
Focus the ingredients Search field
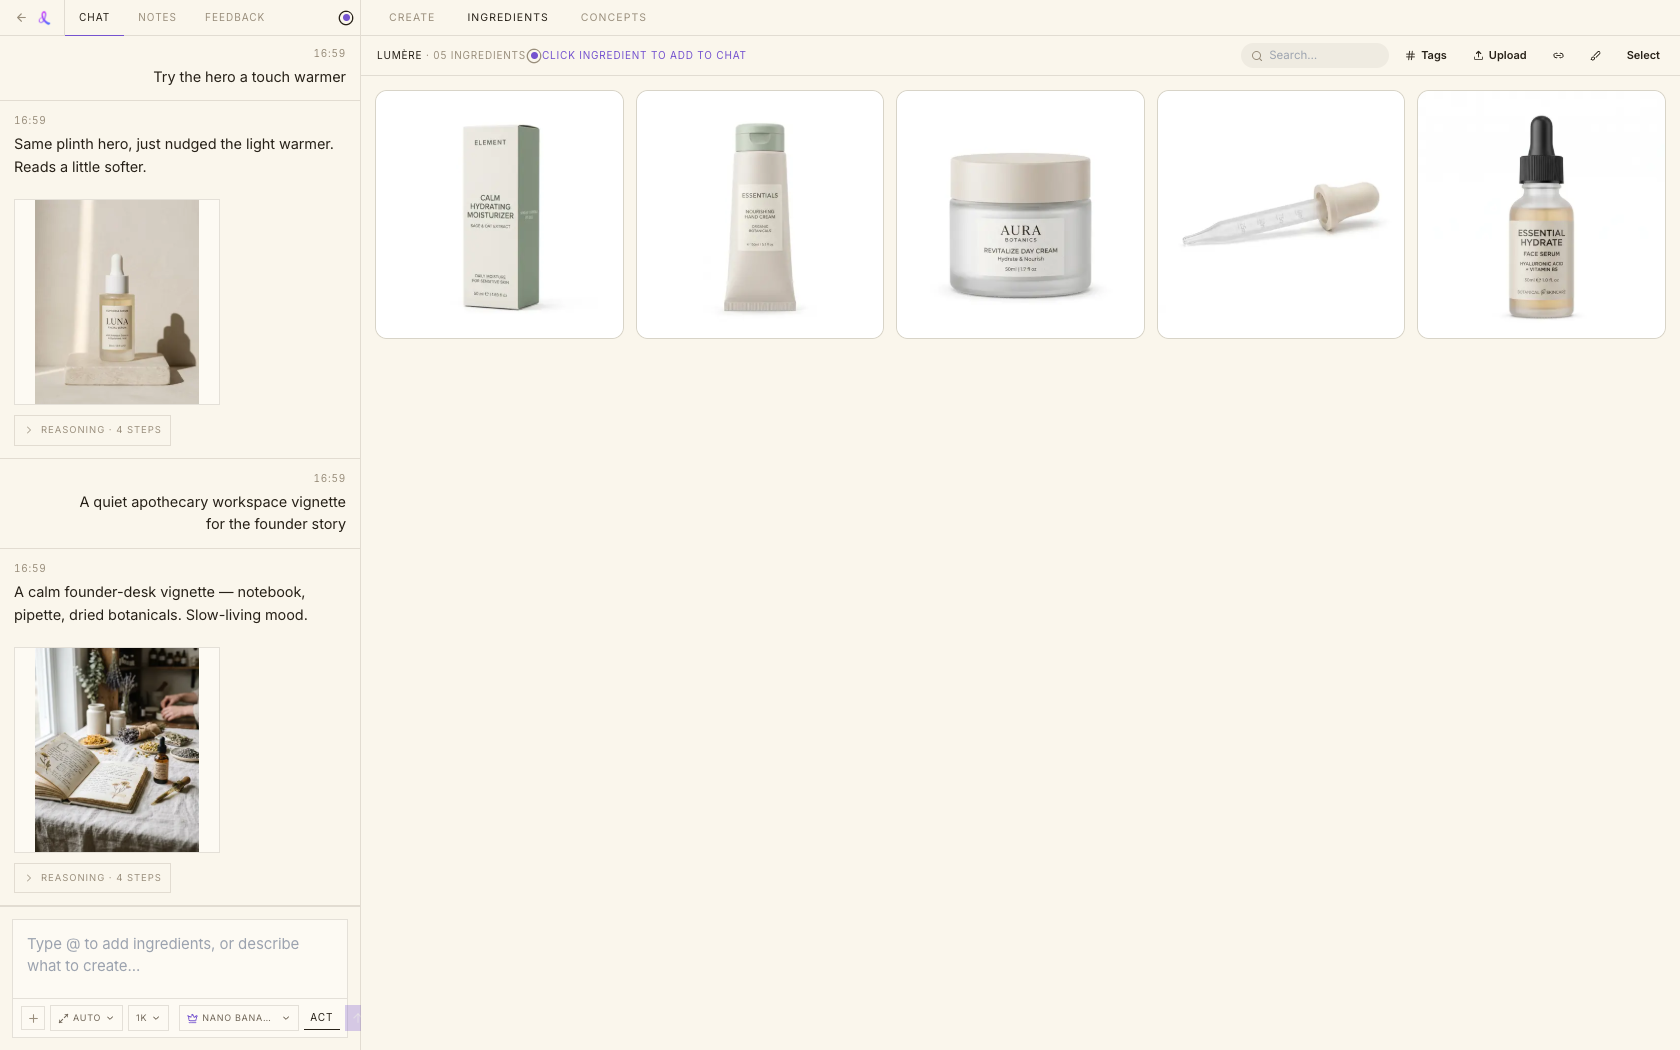click(x=1315, y=56)
